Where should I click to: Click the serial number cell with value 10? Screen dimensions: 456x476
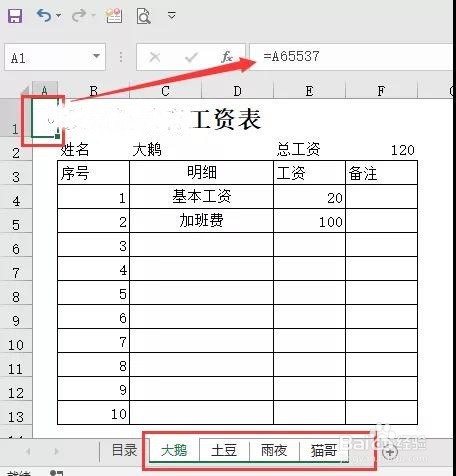[93, 413]
